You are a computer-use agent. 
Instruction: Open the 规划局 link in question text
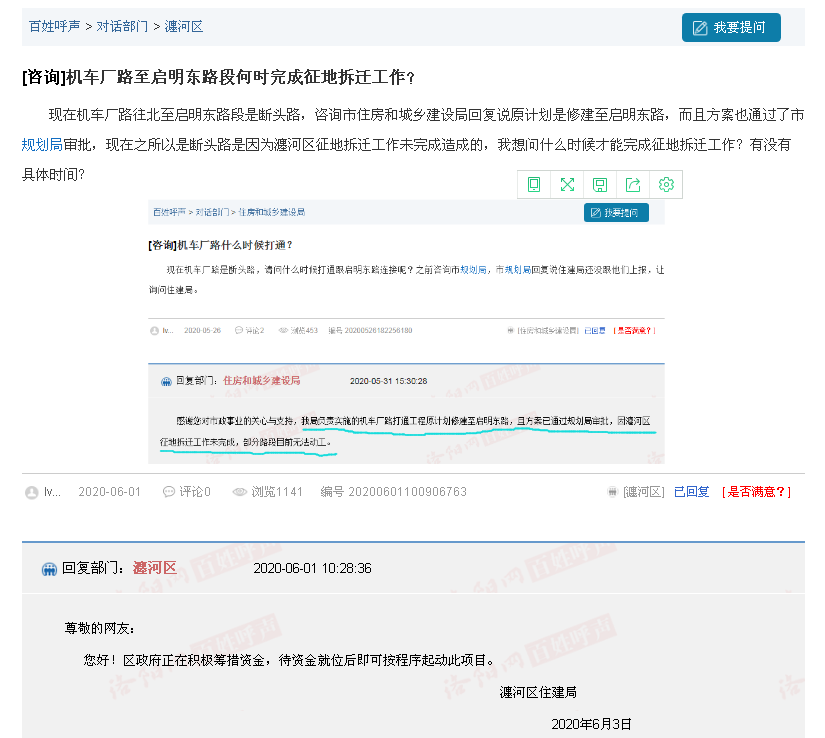[x=42, y=145]
